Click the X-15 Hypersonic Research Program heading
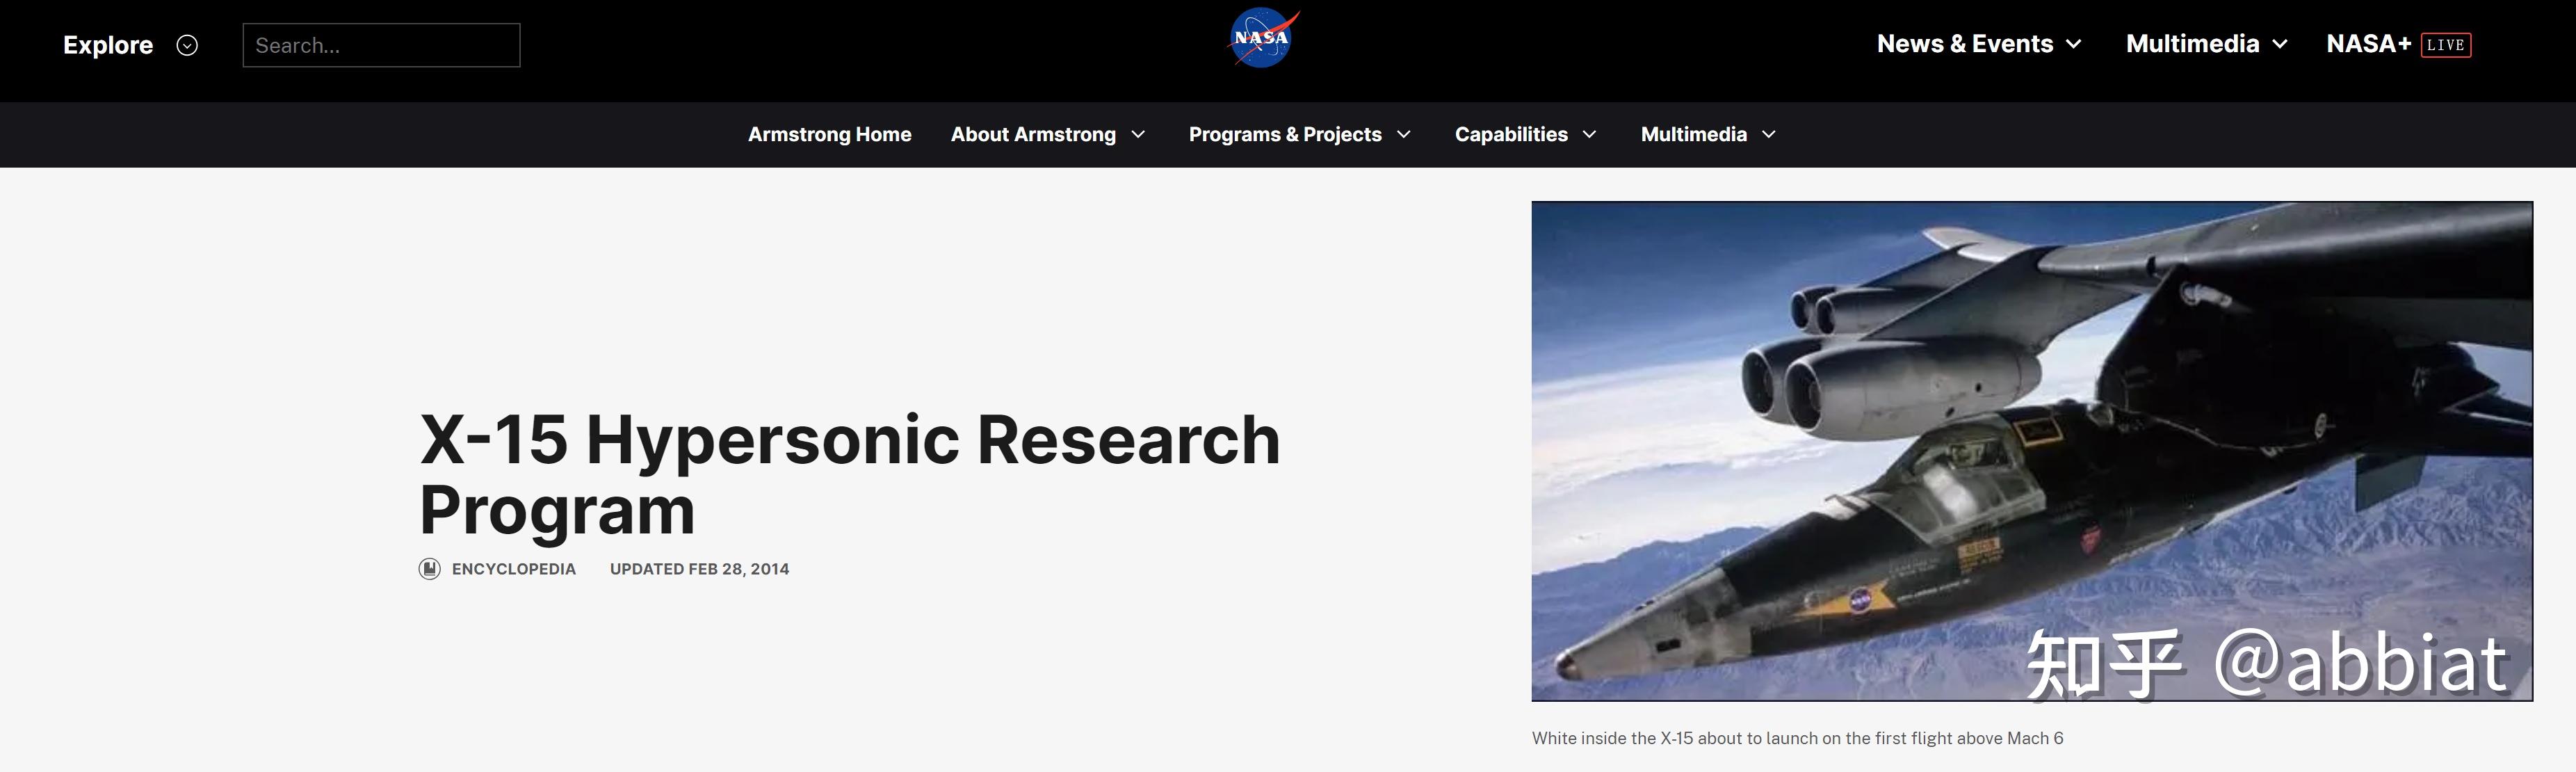 (x=849, y=476)
